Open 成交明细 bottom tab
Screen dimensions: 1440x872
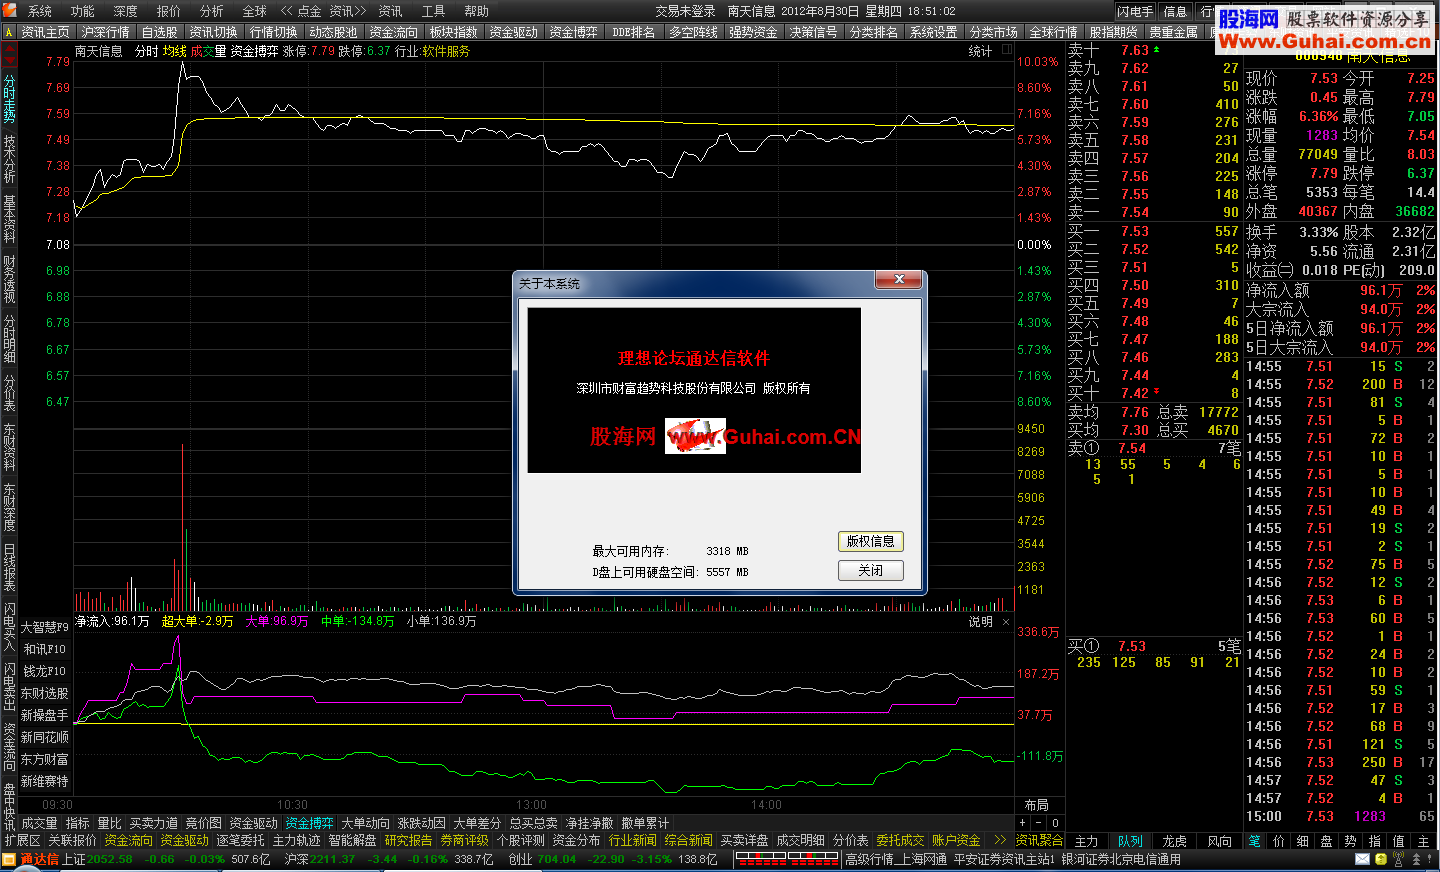[x=800, y=840]
